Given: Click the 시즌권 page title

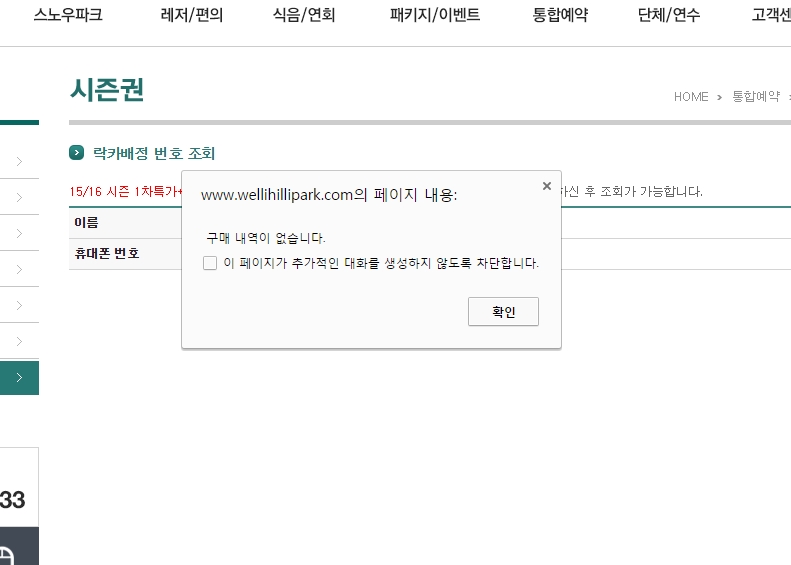Looking at the screenshot, I should pyautogui.click(x=107, y=90).
